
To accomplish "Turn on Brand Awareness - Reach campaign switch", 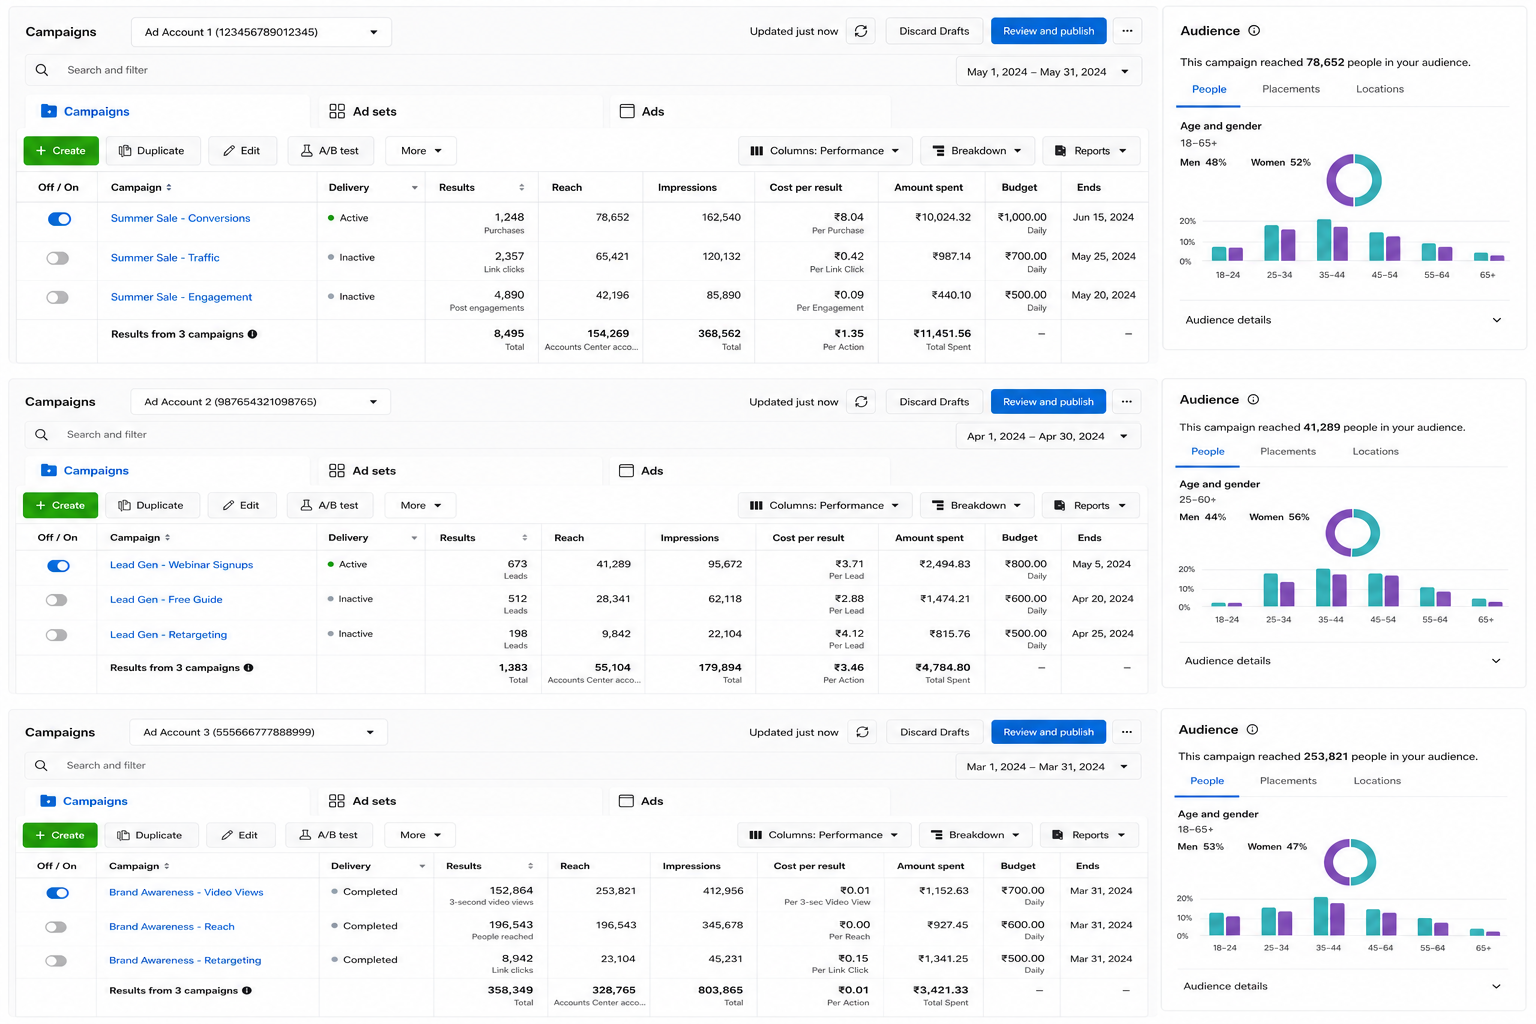I will [56, 927].
